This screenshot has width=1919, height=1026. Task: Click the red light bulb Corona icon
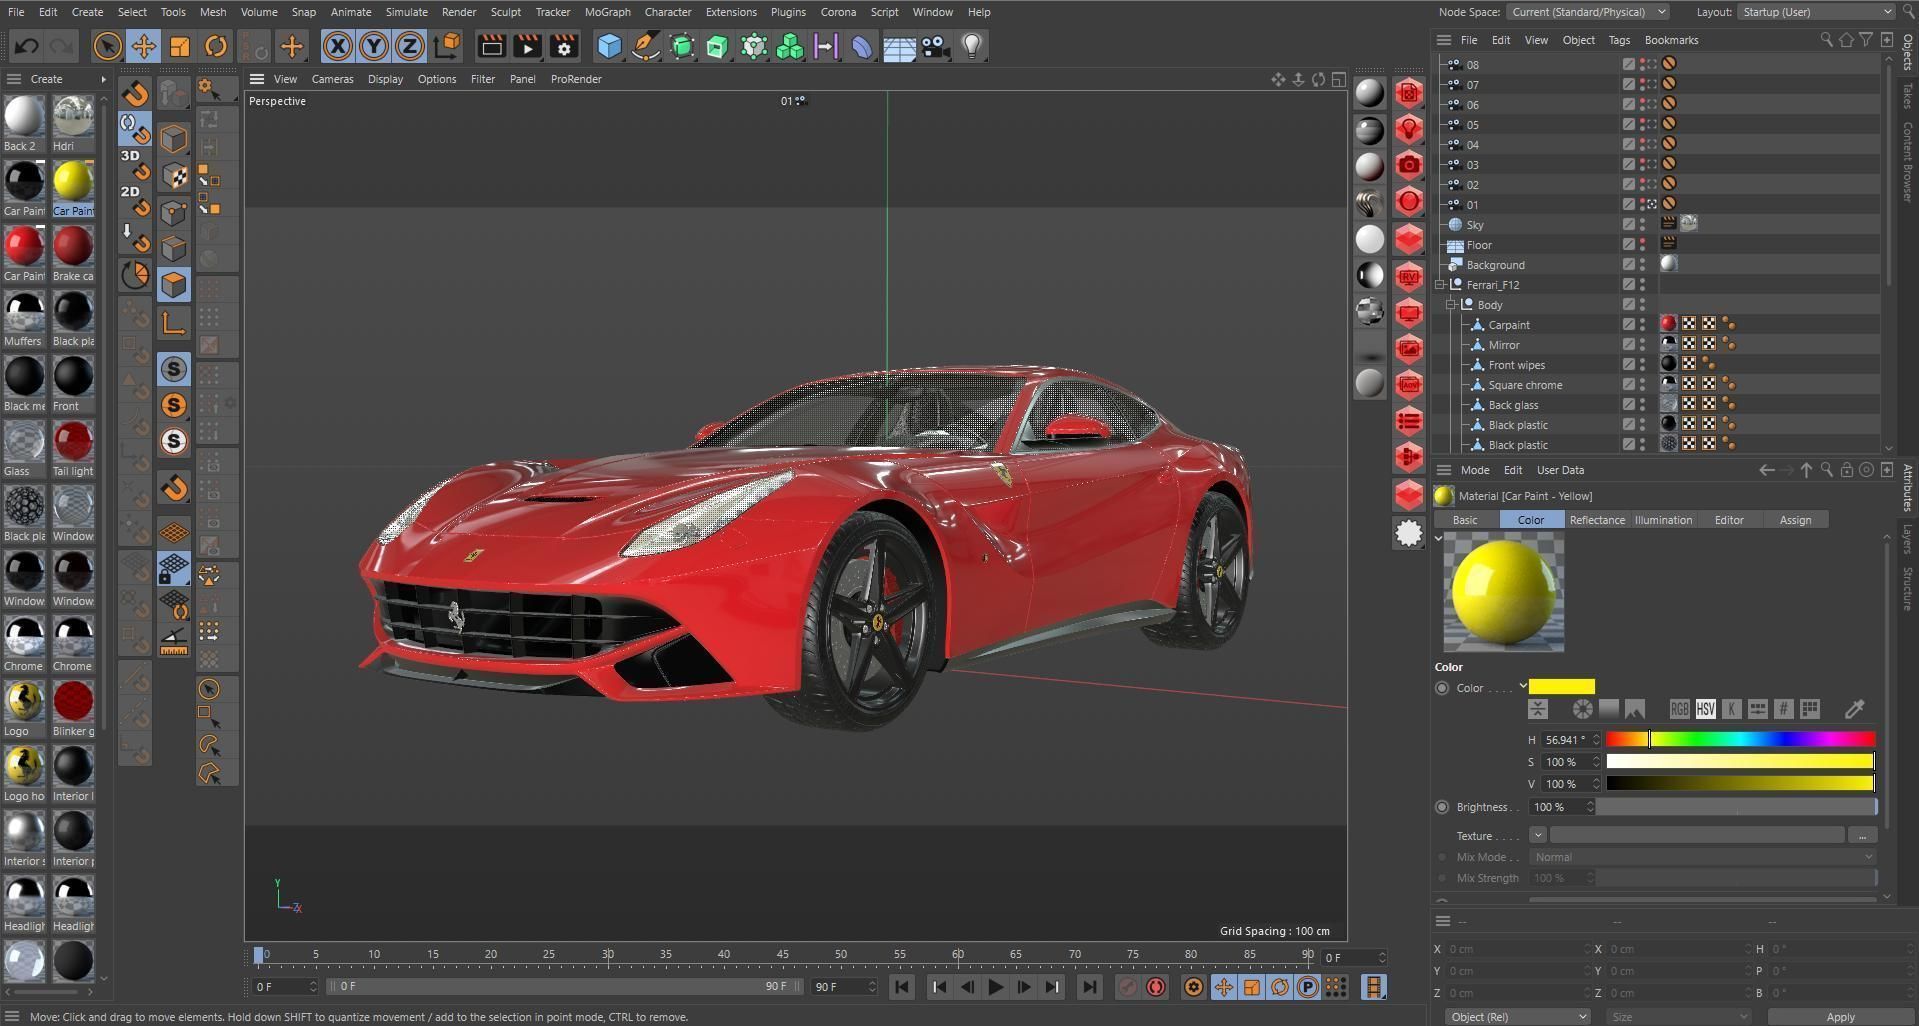click(x=1409, y=129)
